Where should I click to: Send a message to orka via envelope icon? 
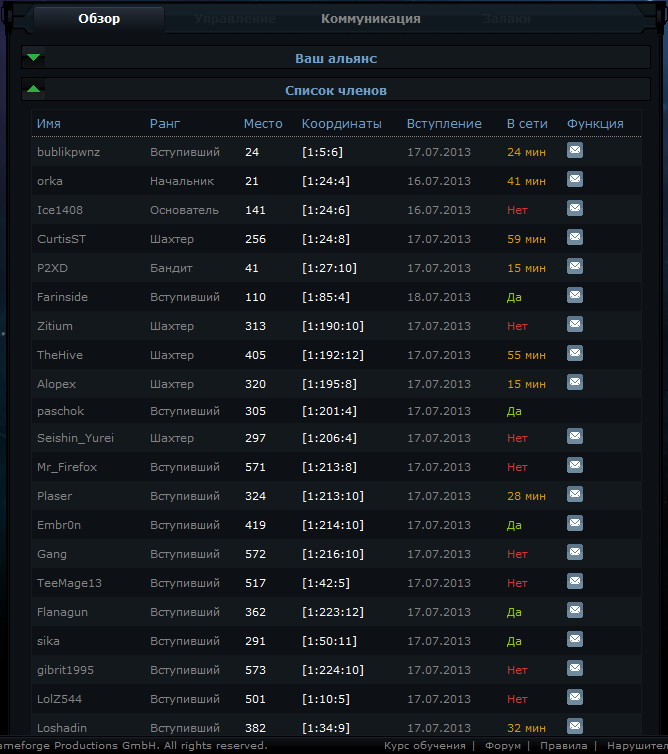tap(575, 180)
